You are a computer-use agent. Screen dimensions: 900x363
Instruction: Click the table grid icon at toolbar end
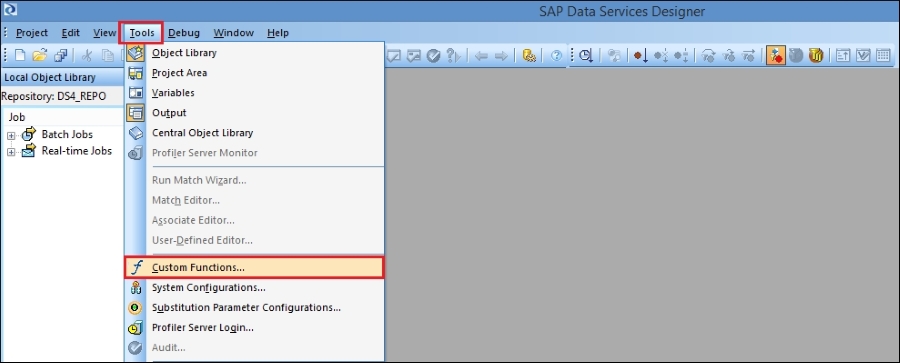point(883,55)
